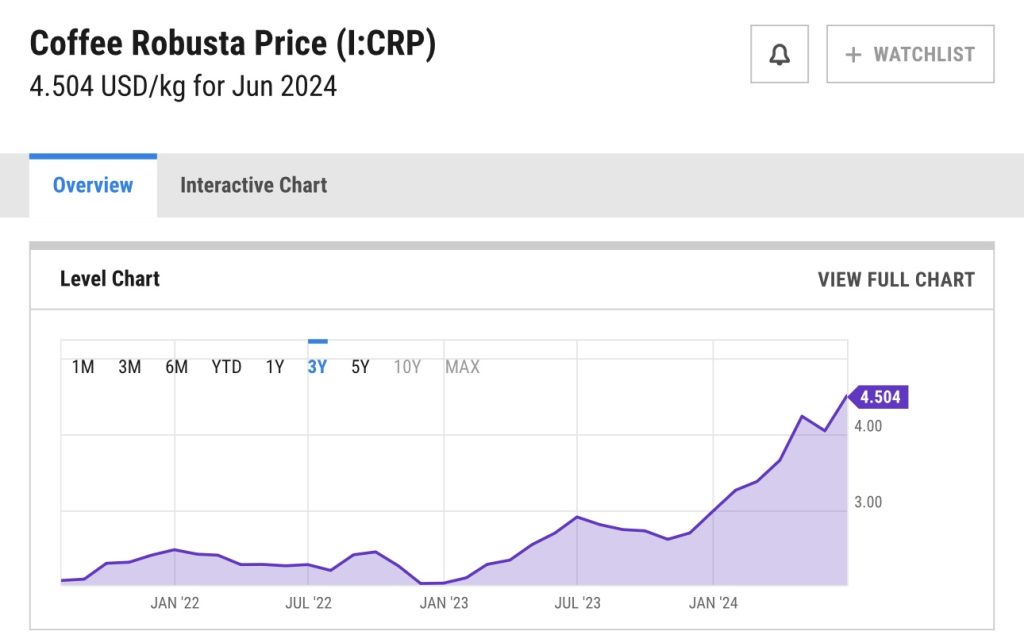Select the active 3Y range
Image resolution: width=1024 pixels, height=639 pixels.
(x=317, y=367)
